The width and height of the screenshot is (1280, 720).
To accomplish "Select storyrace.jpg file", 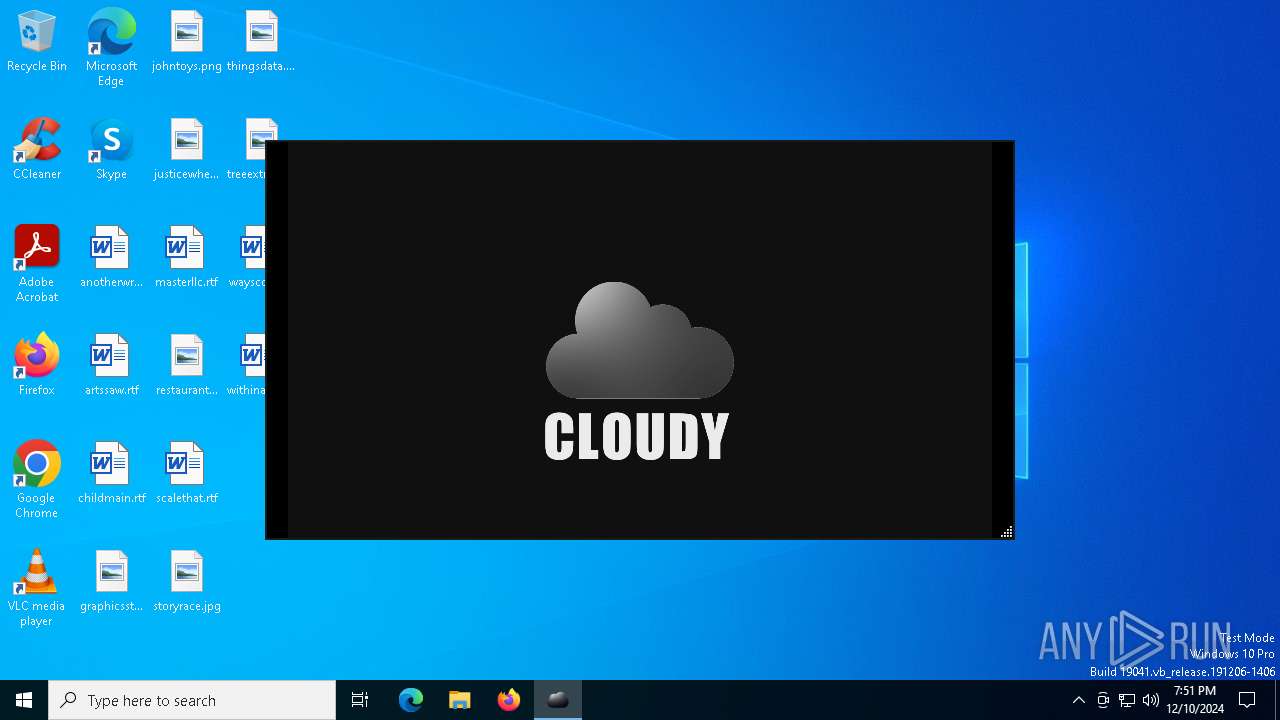I will click(187, 582).
